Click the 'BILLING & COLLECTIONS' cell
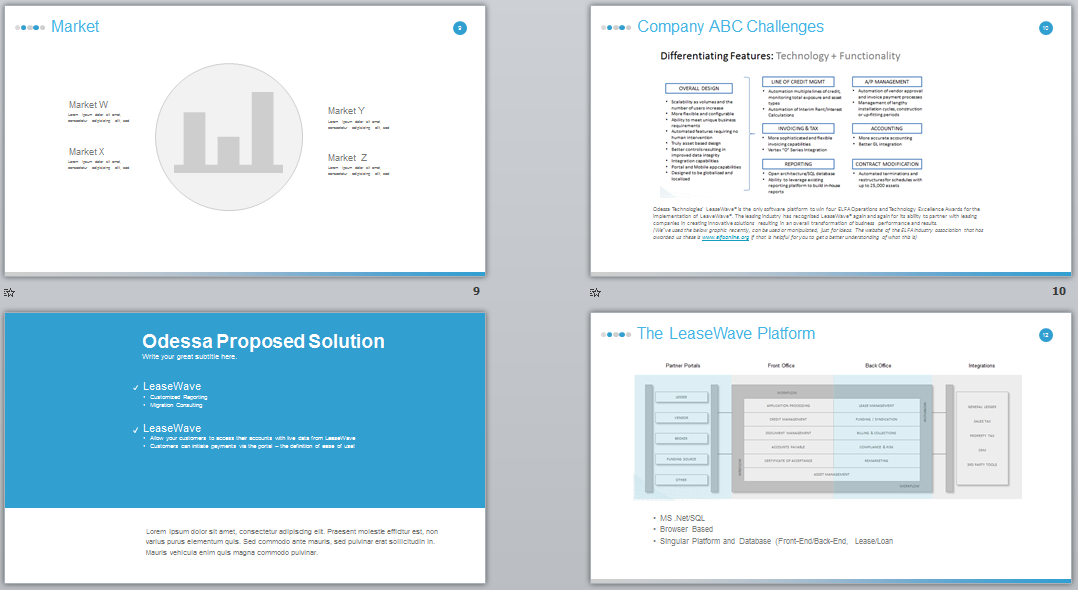This screenshot has width=1078, height=590. [877, 433]
